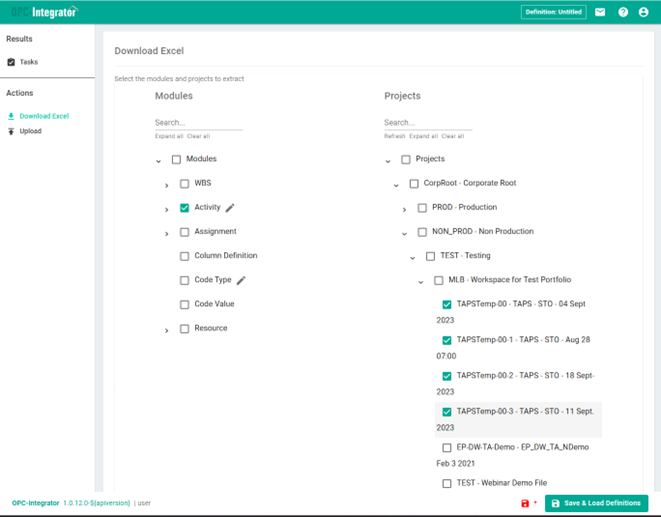
Task: Click the Tasks clipboard icon in sidebar
Action: click(11, 62)
